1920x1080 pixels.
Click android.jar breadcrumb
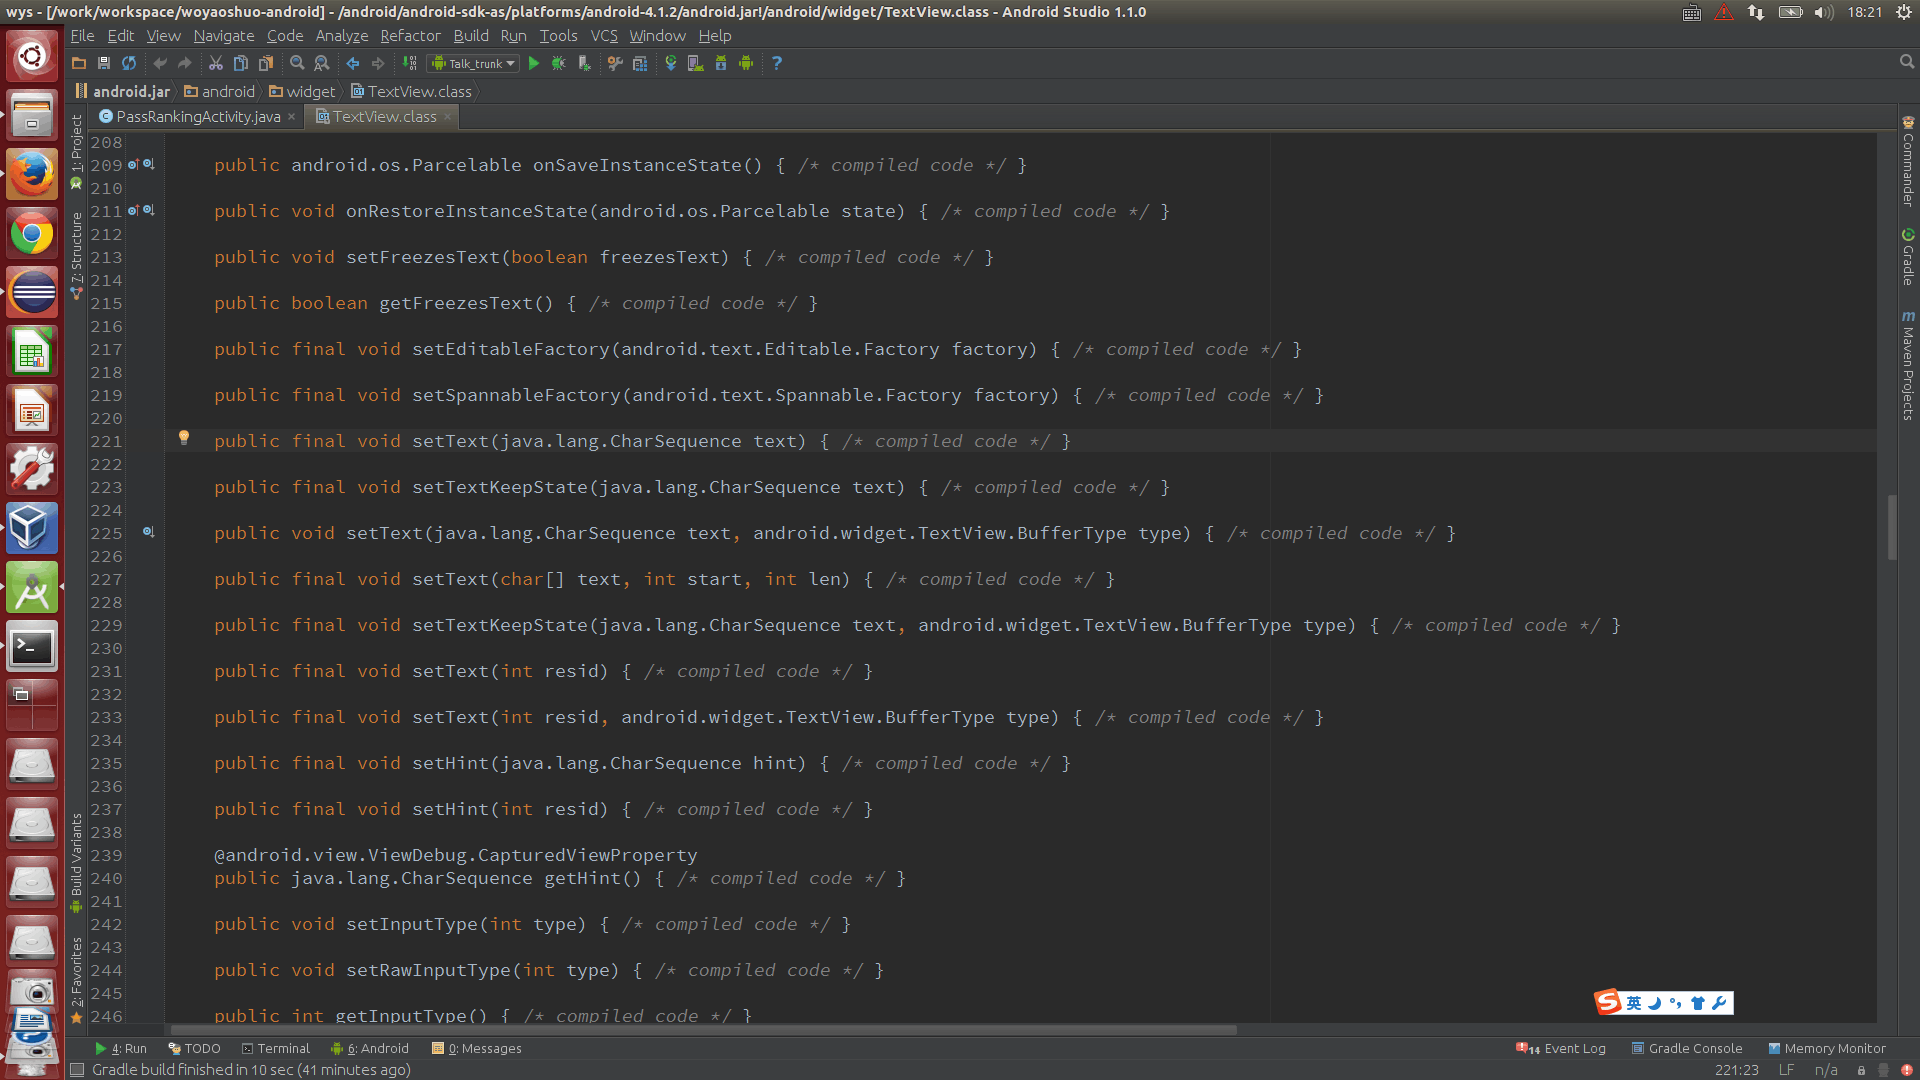point(124,92)
